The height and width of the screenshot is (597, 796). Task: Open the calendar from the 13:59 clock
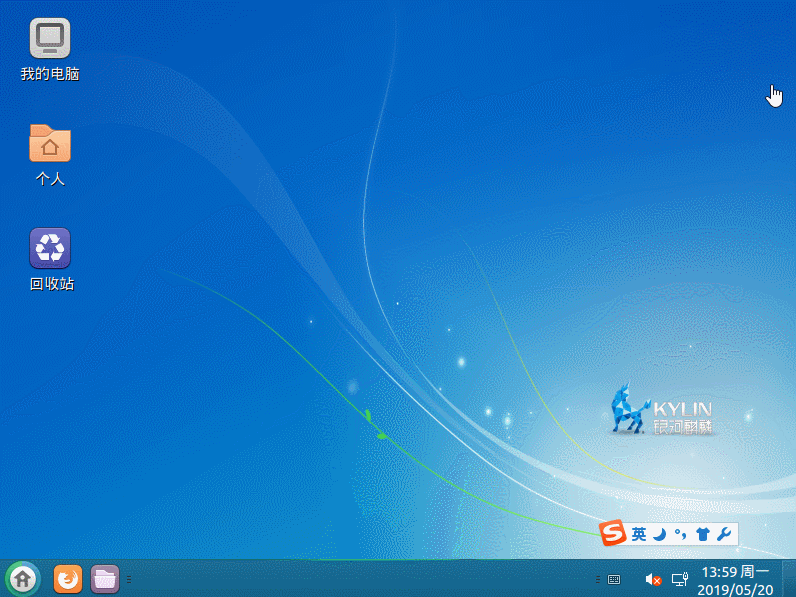click(x=735, y=572)
